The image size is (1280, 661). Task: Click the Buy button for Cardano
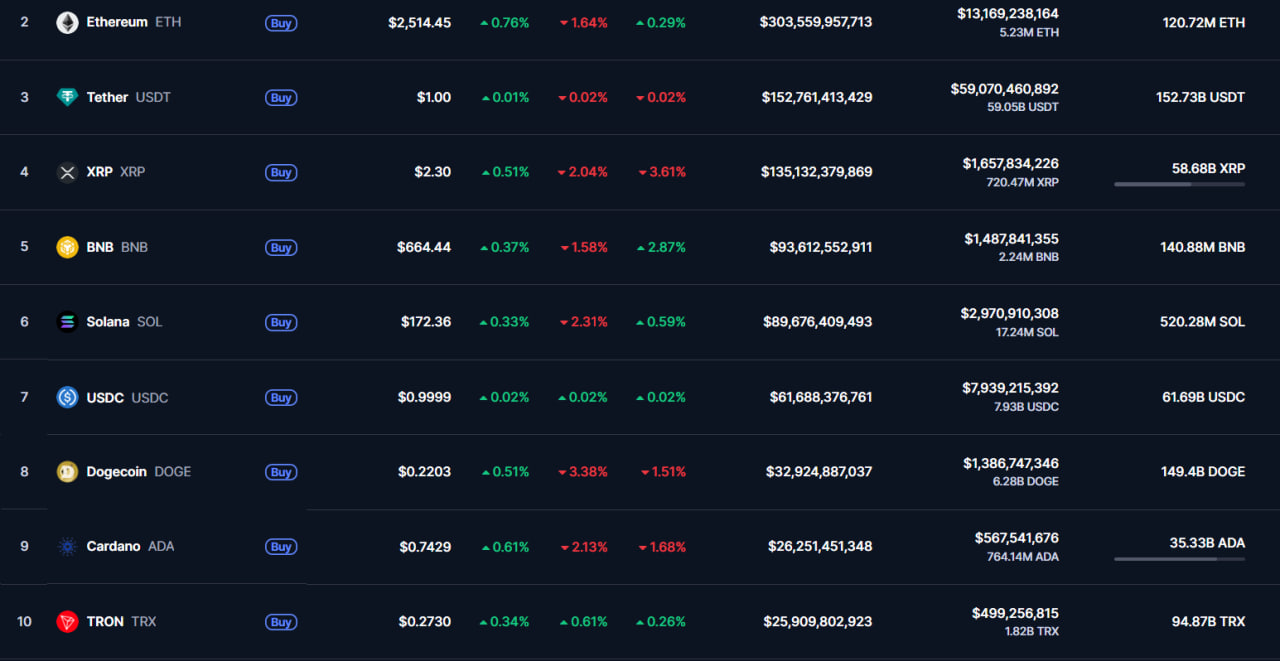click(x=281, y=547)
